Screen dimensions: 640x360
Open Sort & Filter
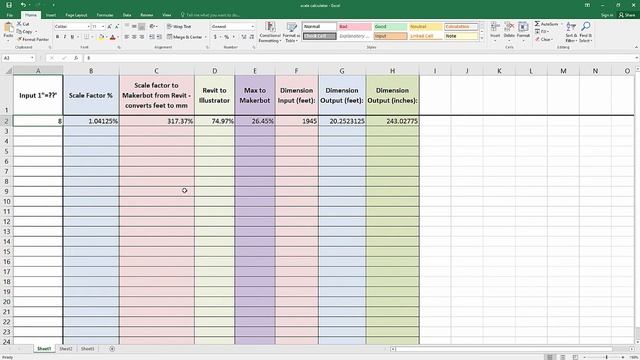[x=571, y=32]
